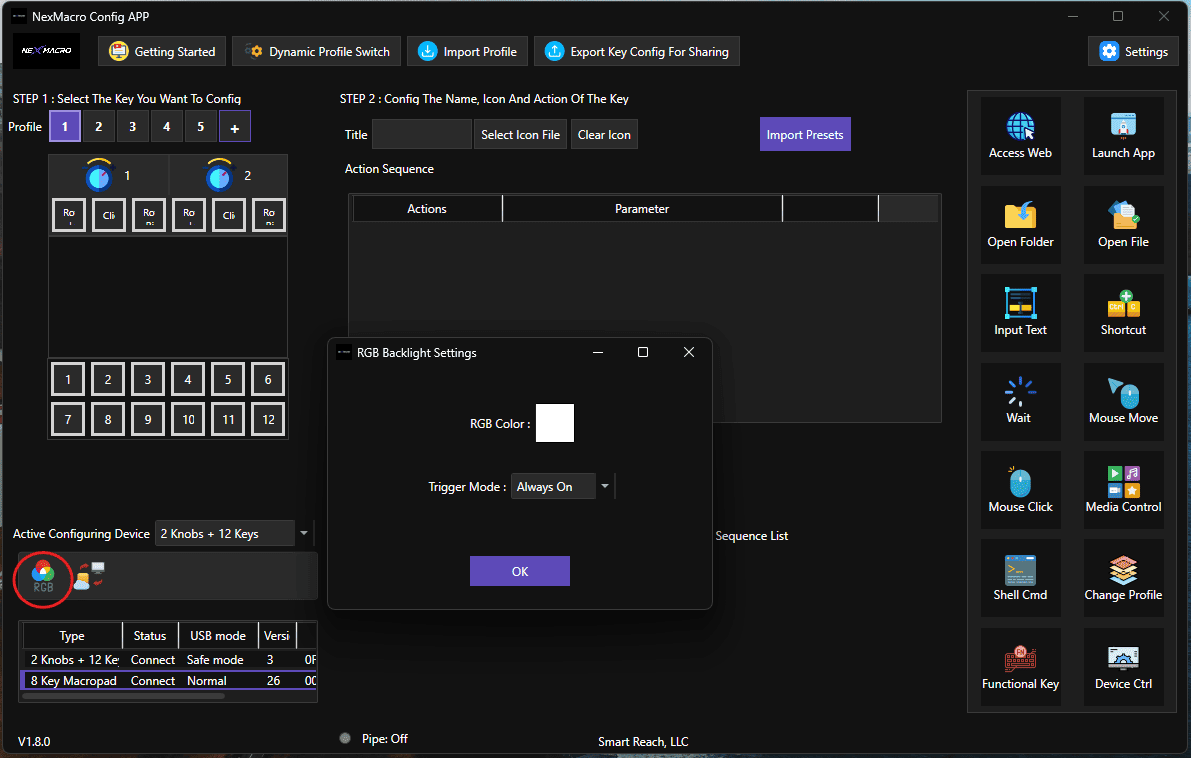Click the device sync icon beside RGB
1191x758 pixels.
point(89,576)
